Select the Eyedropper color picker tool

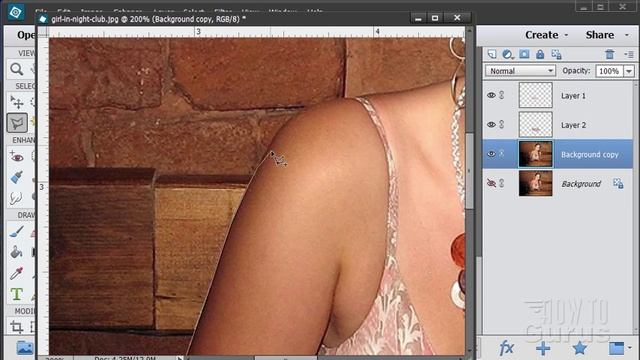(x=16, y=273)
